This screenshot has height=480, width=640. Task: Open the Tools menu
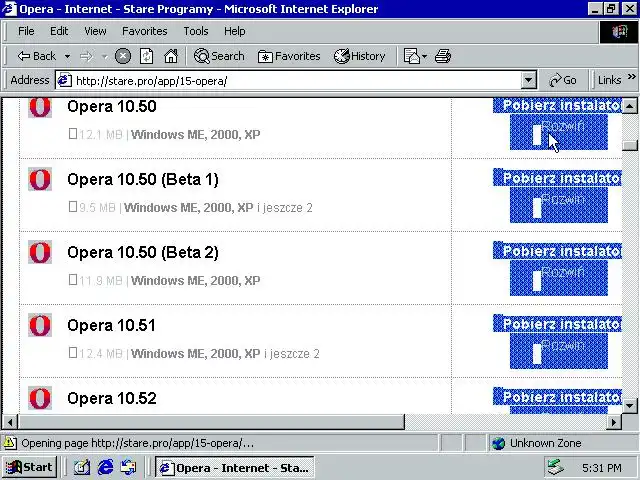tap(196, 31)
